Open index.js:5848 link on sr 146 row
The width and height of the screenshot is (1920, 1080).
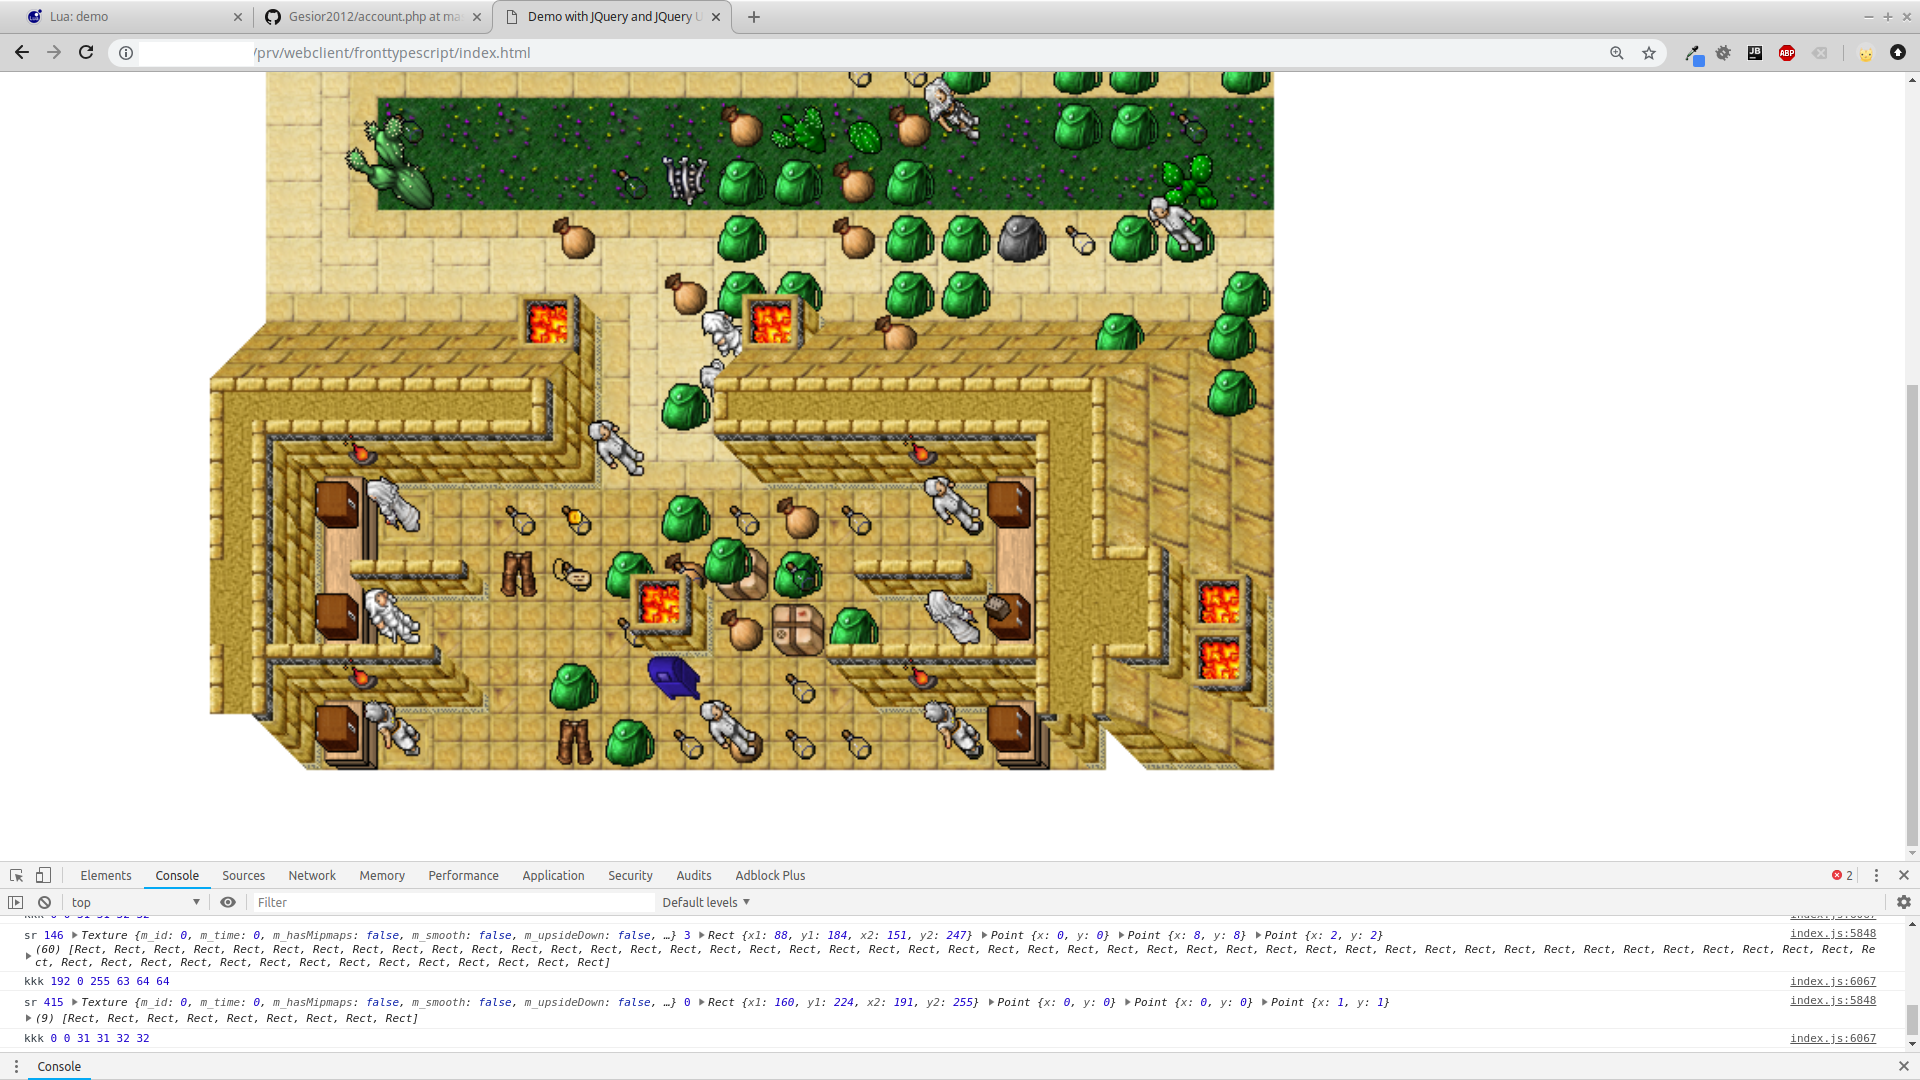pos(1833,933)
